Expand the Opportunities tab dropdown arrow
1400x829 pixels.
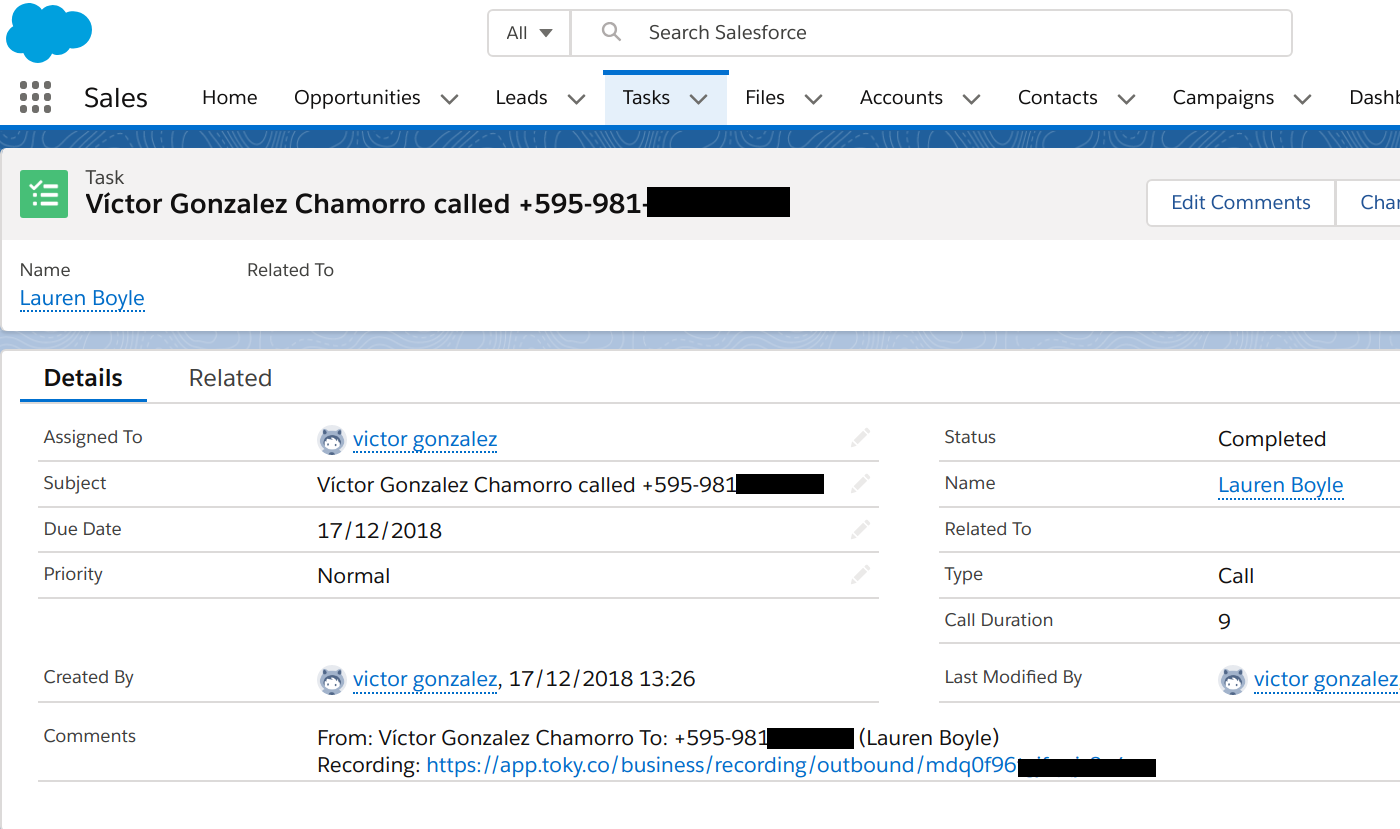[450, 99]
